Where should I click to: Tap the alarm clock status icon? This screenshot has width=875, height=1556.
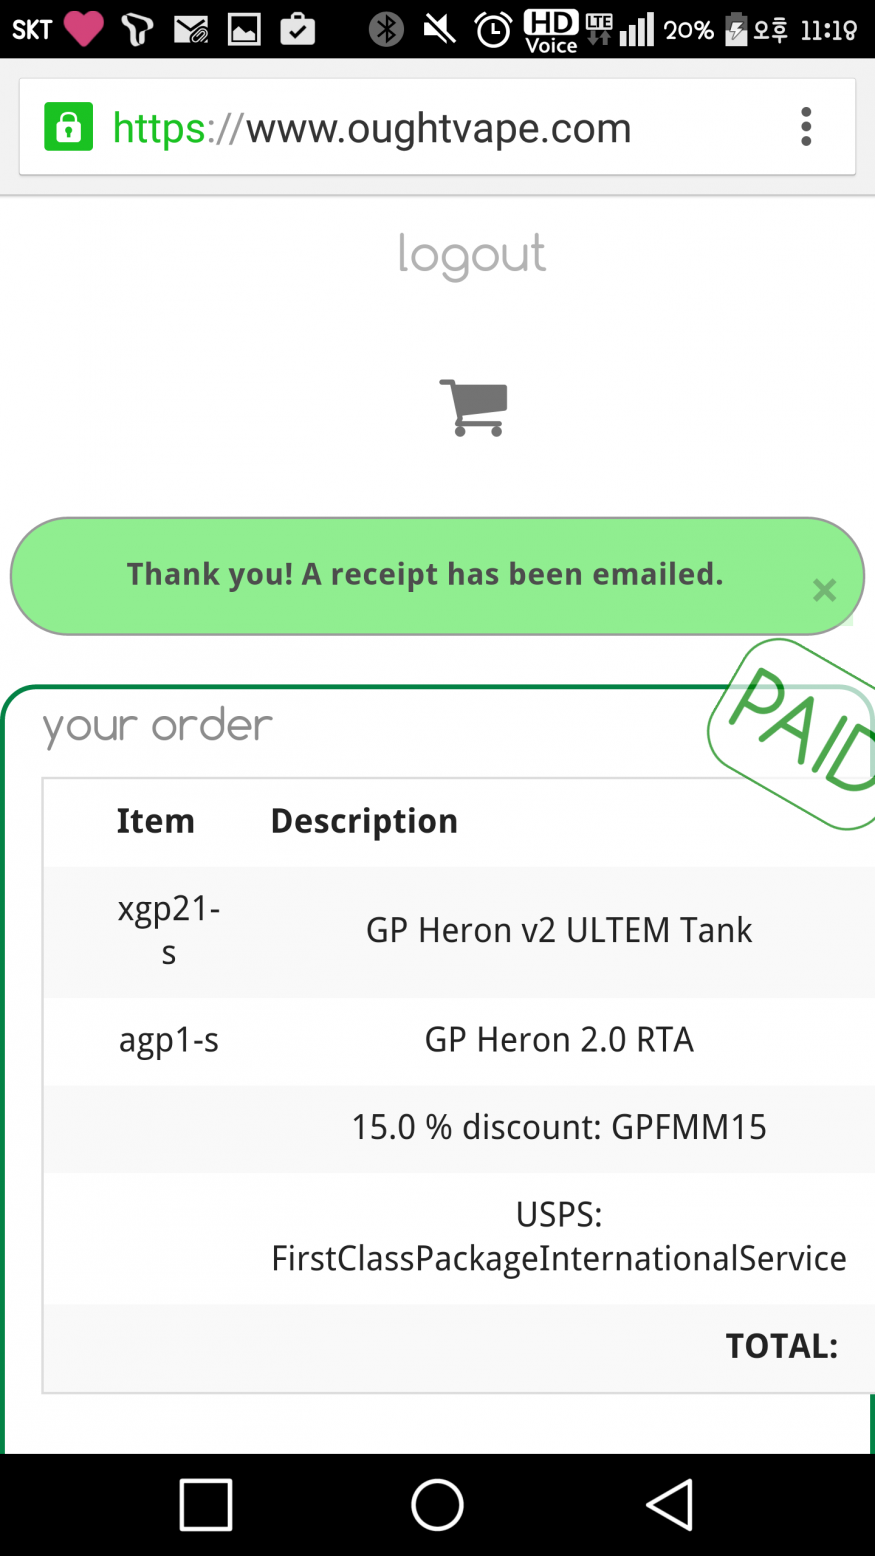point(492,30)
